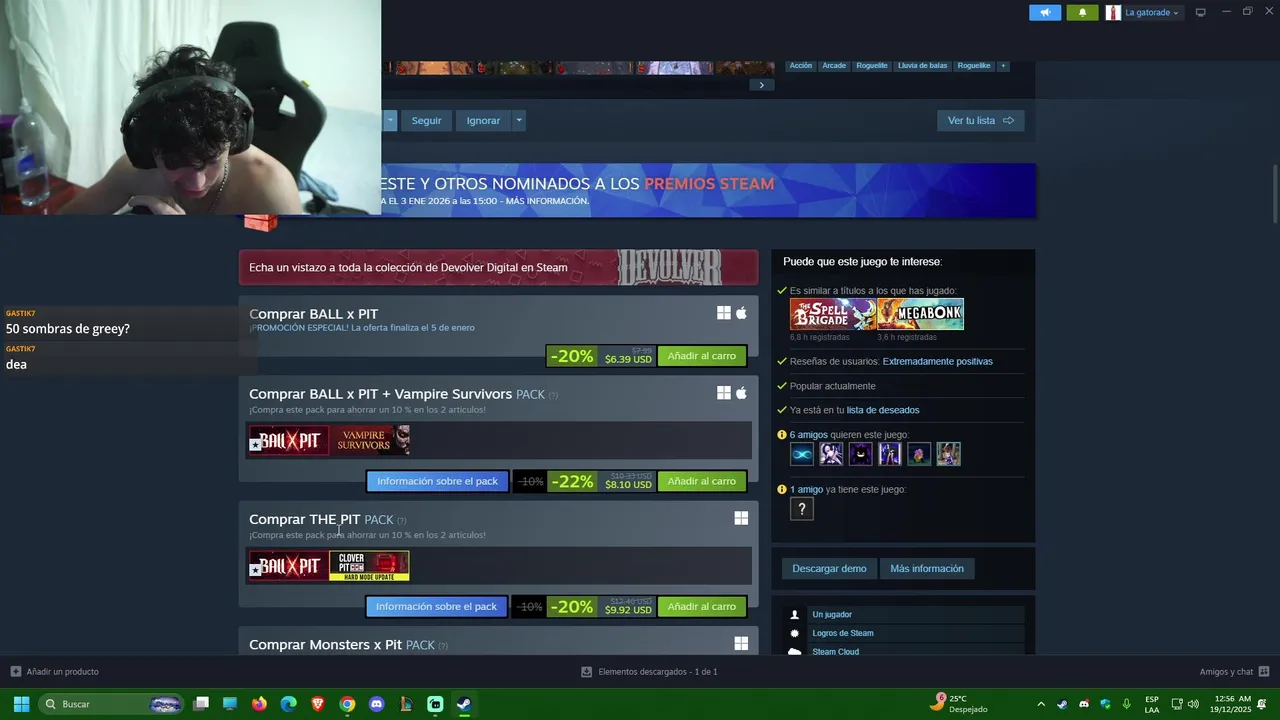Open the first friend avatar wanting this game

(x=802, y=454)
